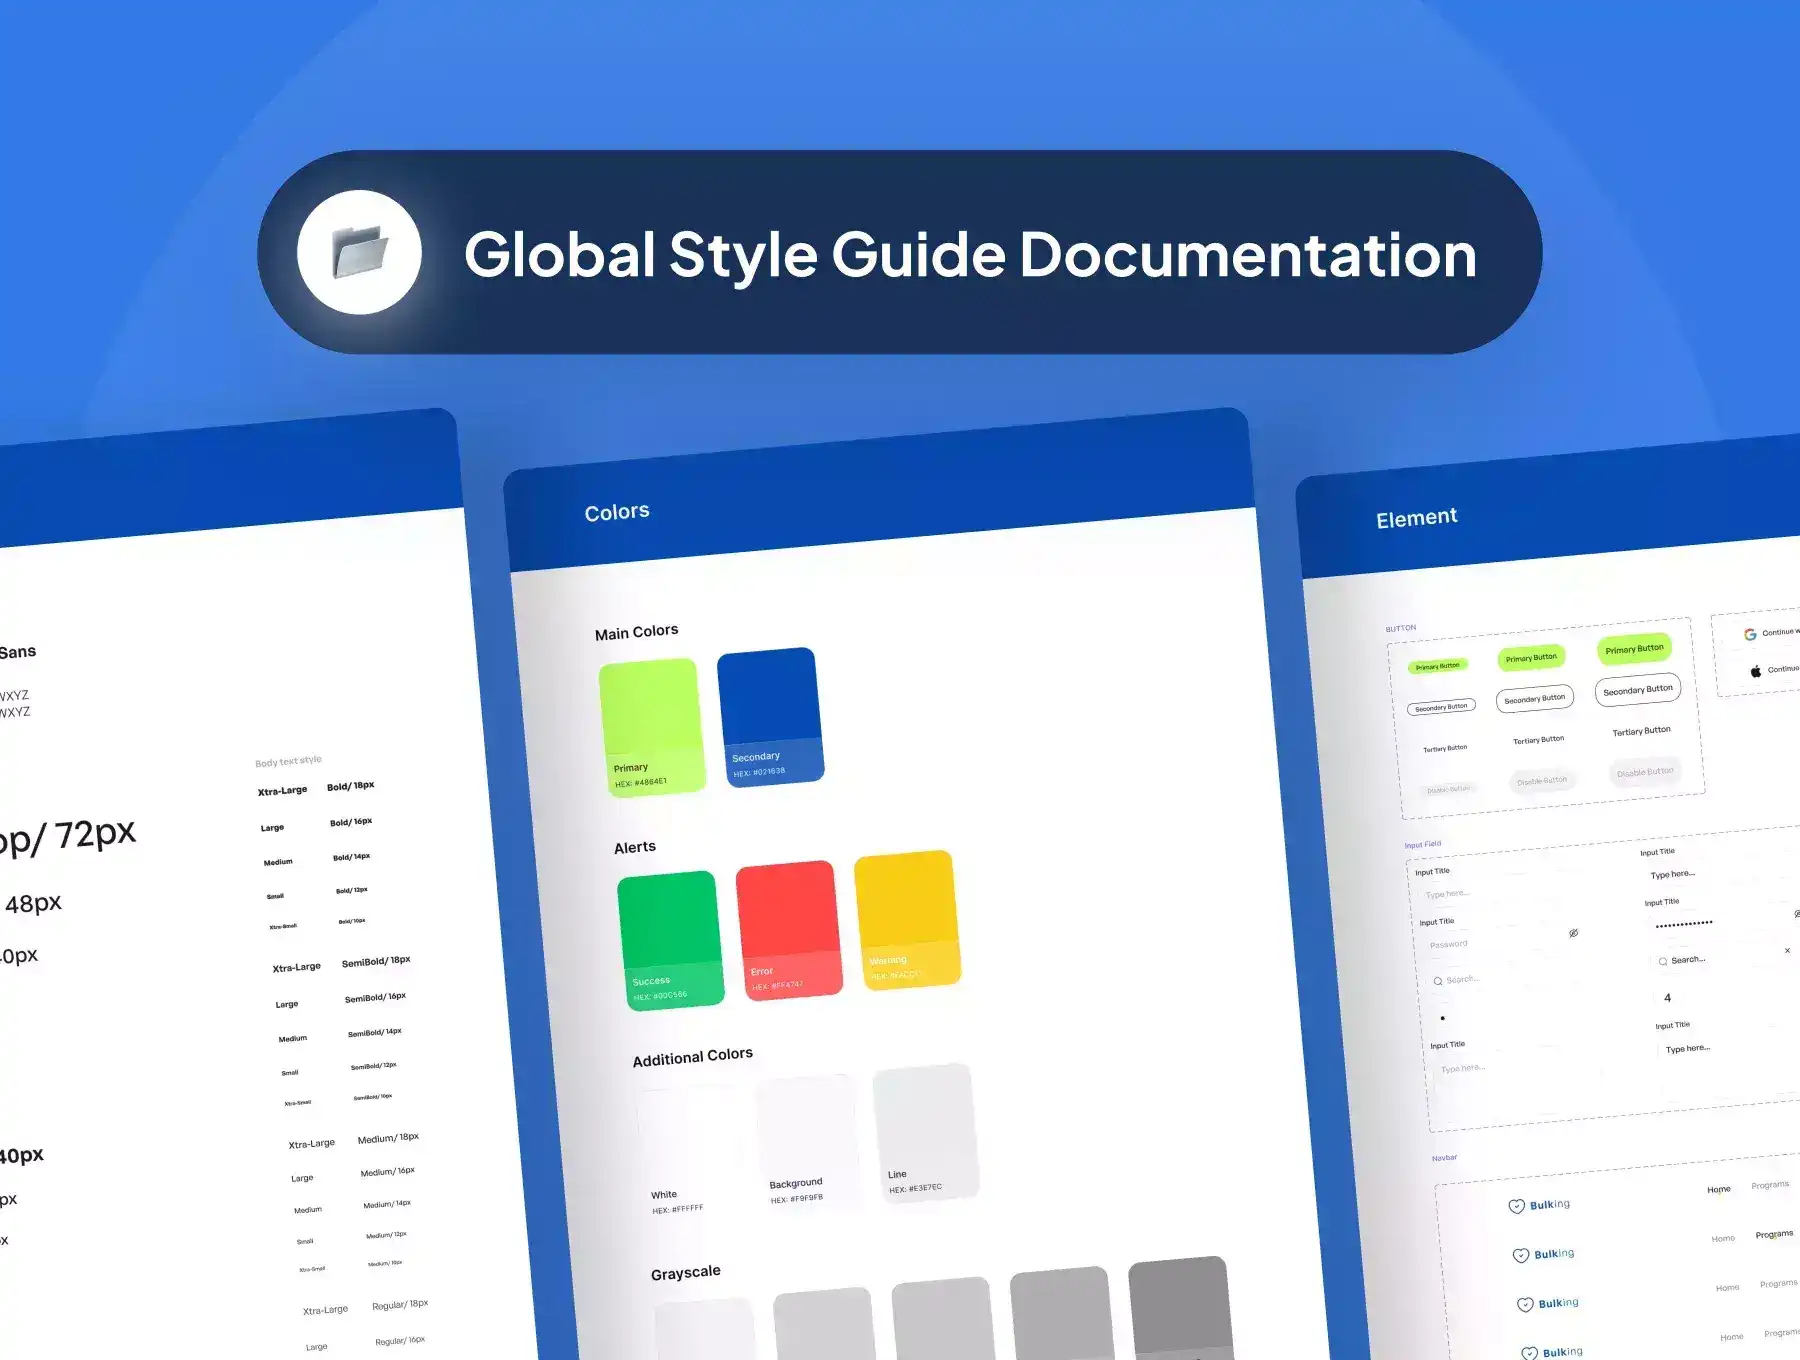This screenshot has width=1800, height=1360.
Task: Click the smallest Primary Button
Action: (1437, 666)
